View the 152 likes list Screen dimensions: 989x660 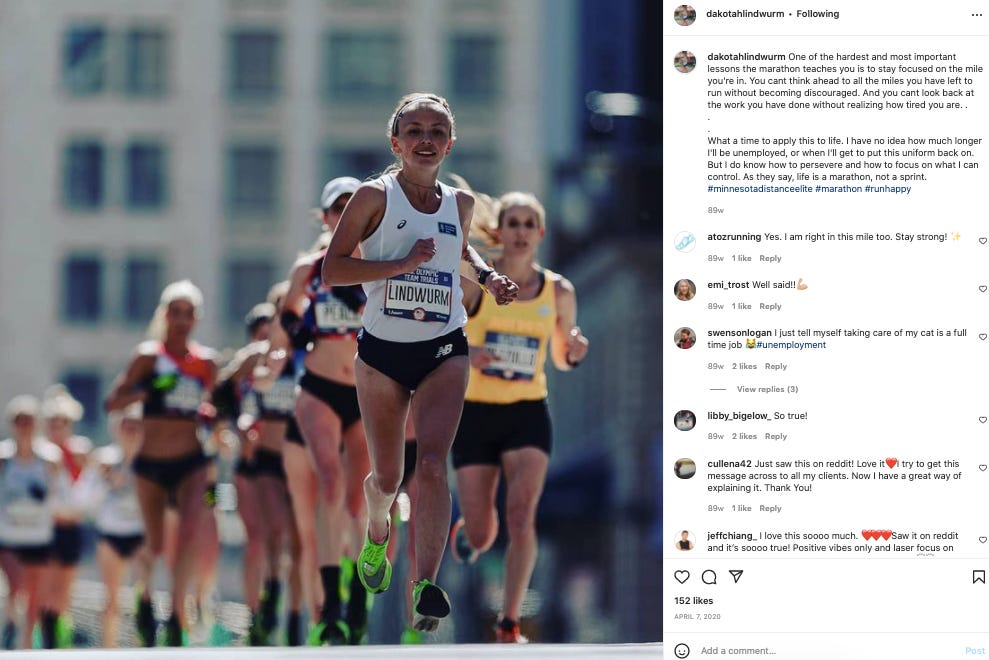693,601
